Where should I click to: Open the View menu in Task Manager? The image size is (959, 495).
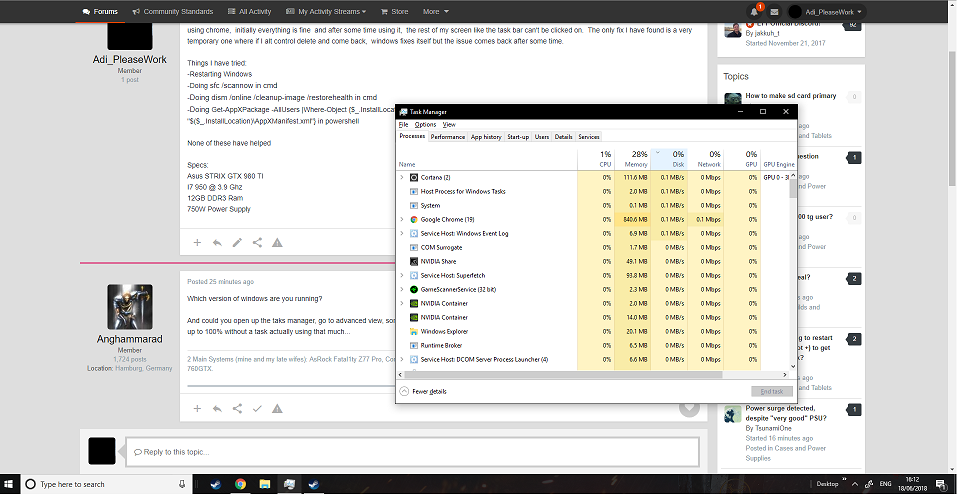[x=449, y=125]
